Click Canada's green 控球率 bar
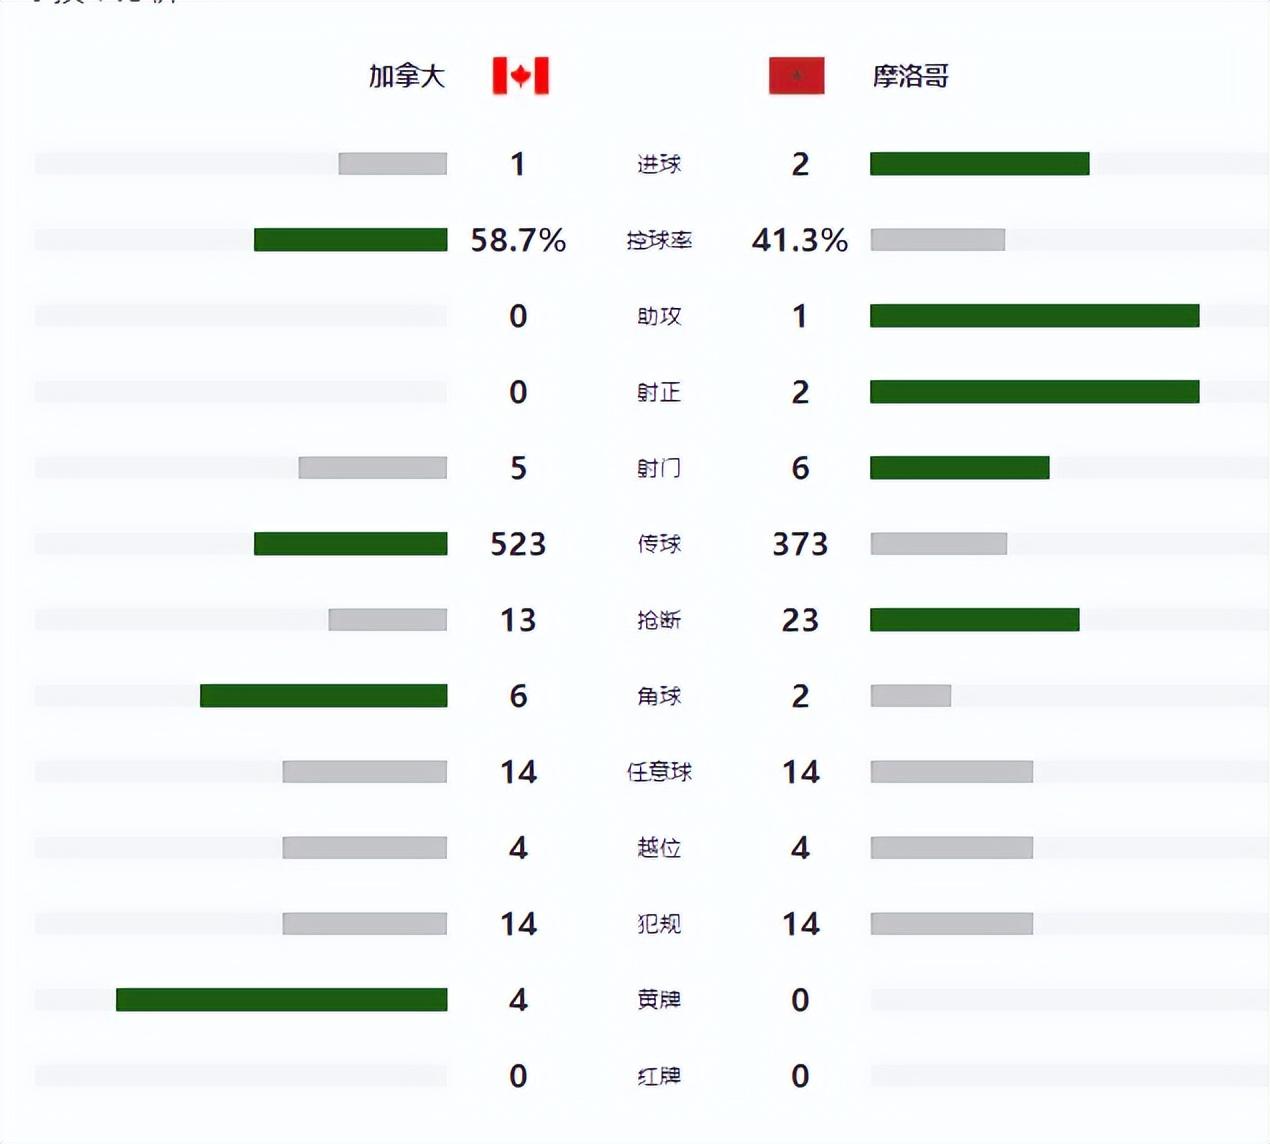The height and width of the screenshot is (1144, 1270). [x=350, y=240]
